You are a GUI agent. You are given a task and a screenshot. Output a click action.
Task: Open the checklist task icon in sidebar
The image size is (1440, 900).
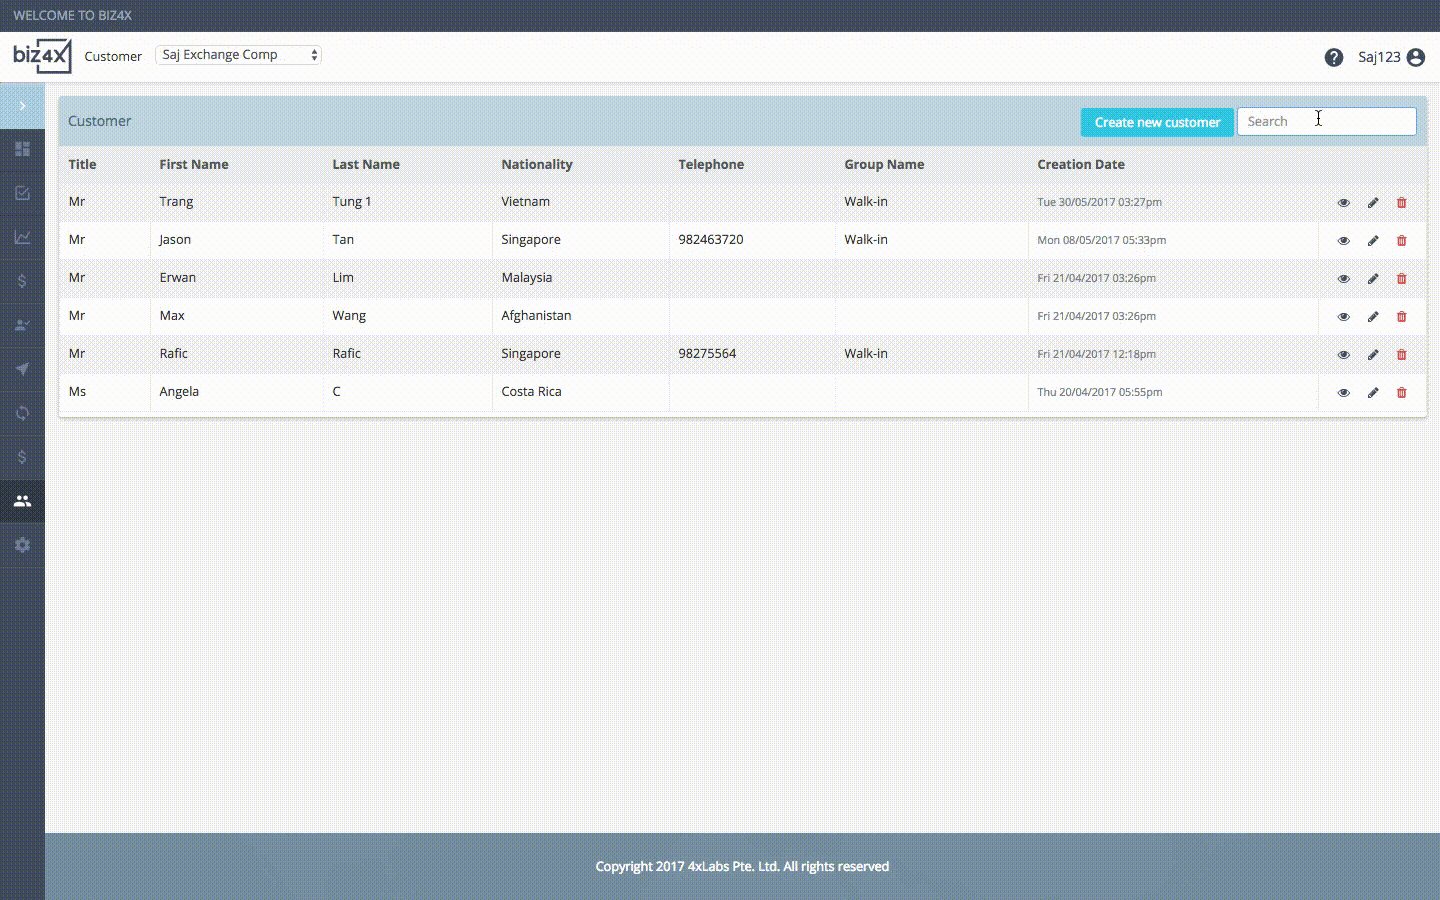click(x=22, y=193)
